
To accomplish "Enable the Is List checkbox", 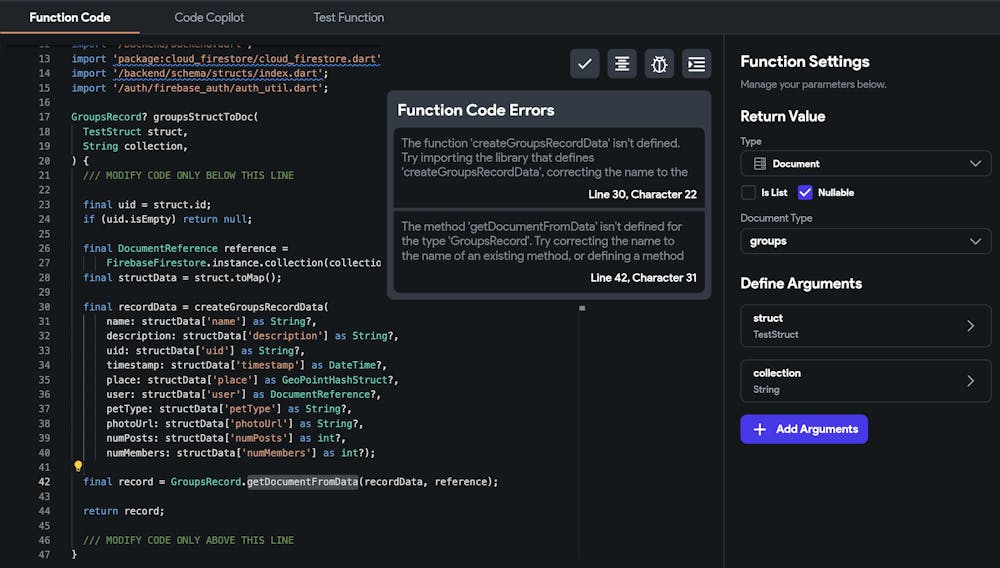I will click(748, 192).
